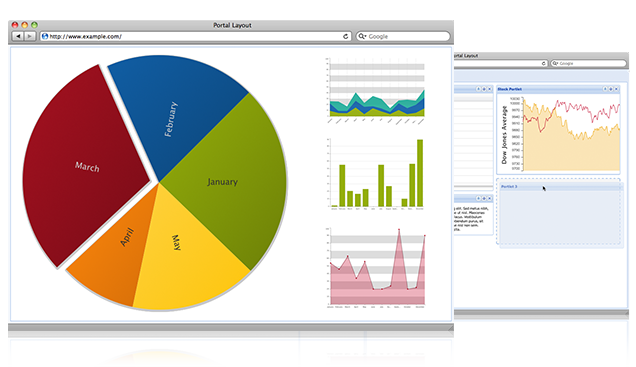The width and height of the screenshot is (636, 367).
Task: Click the front window's Google search field
Action: click(x=403, y=36)
